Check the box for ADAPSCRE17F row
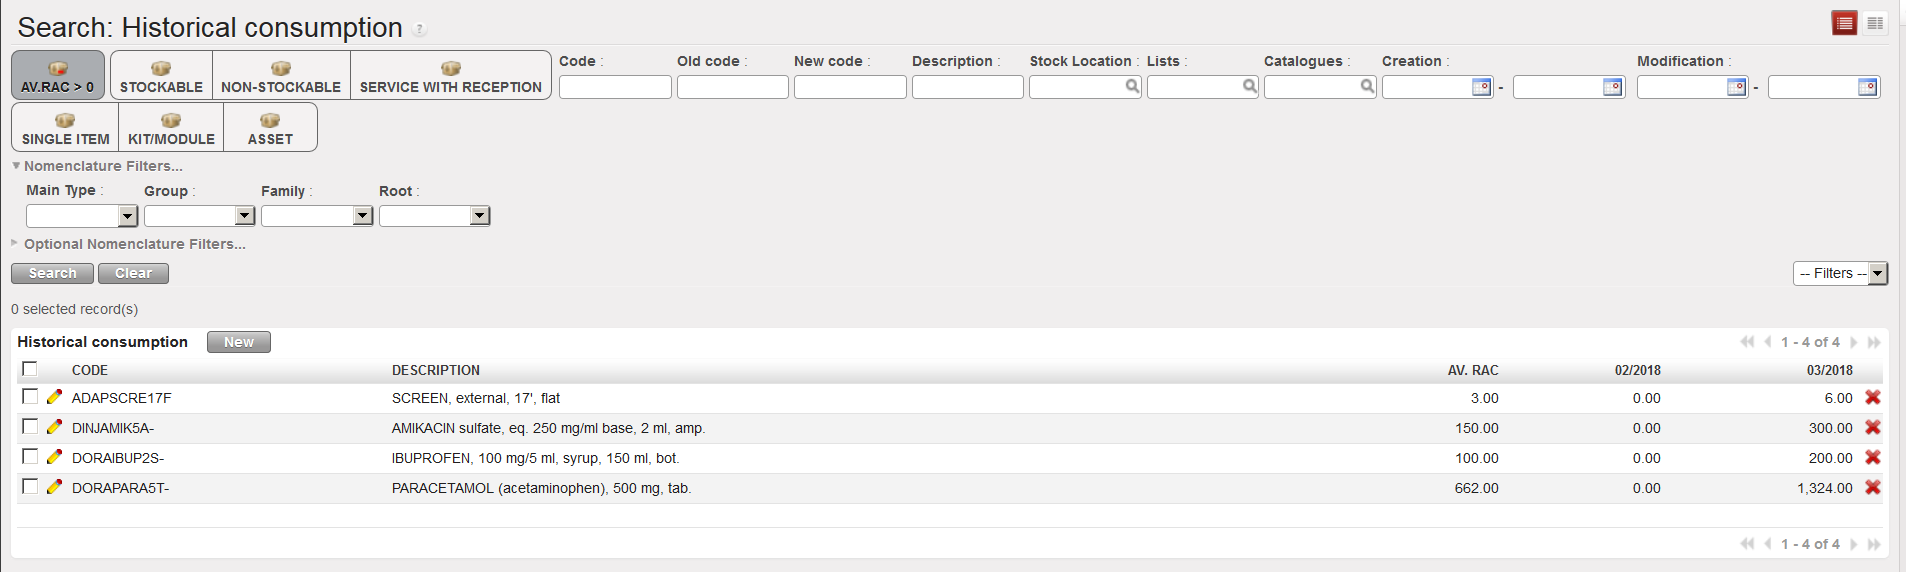The width and height of the screenshot is (1906, 572). click(x=30, y=397)
